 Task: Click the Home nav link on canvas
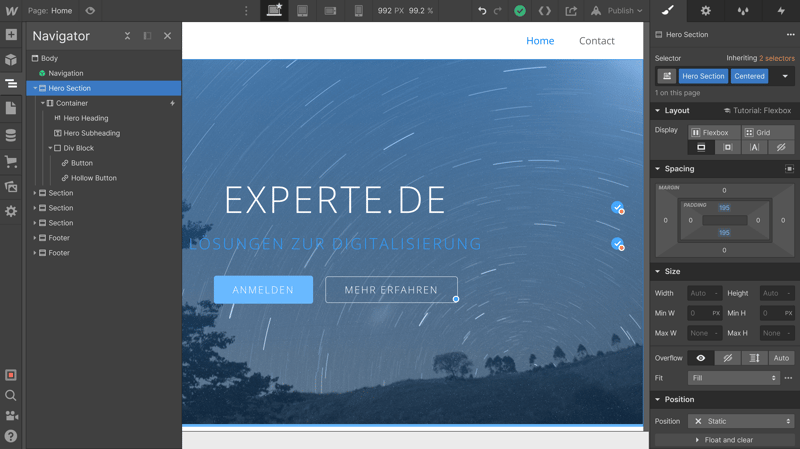[540, 41]
